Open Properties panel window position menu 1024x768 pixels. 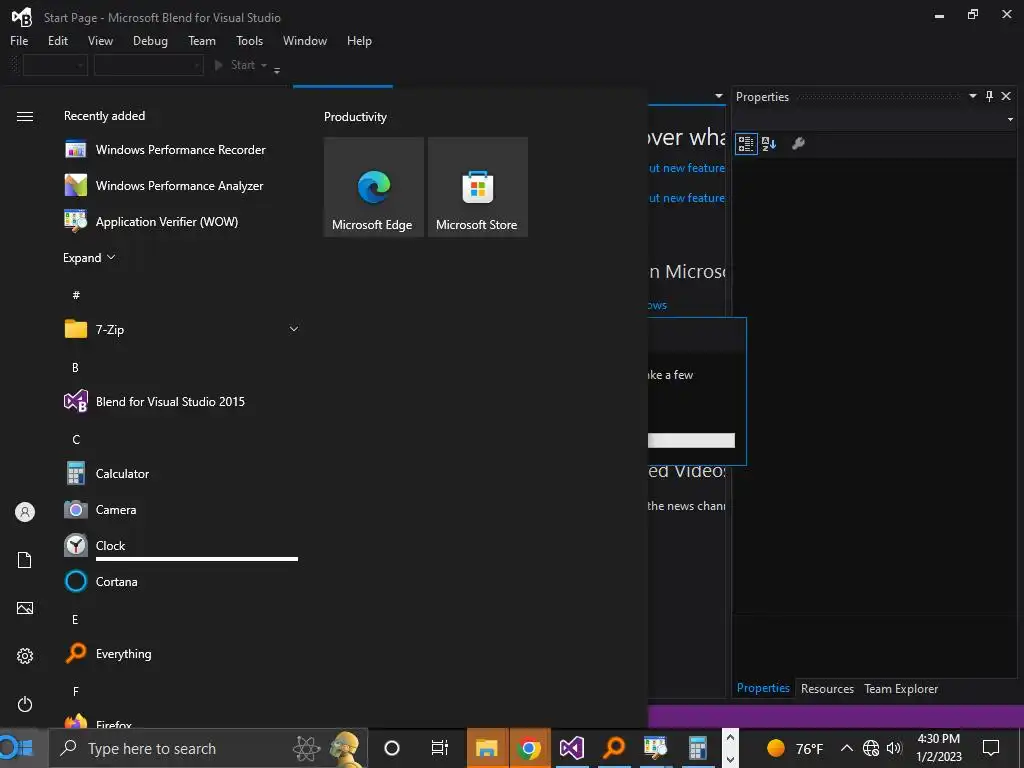click(972, 96)
